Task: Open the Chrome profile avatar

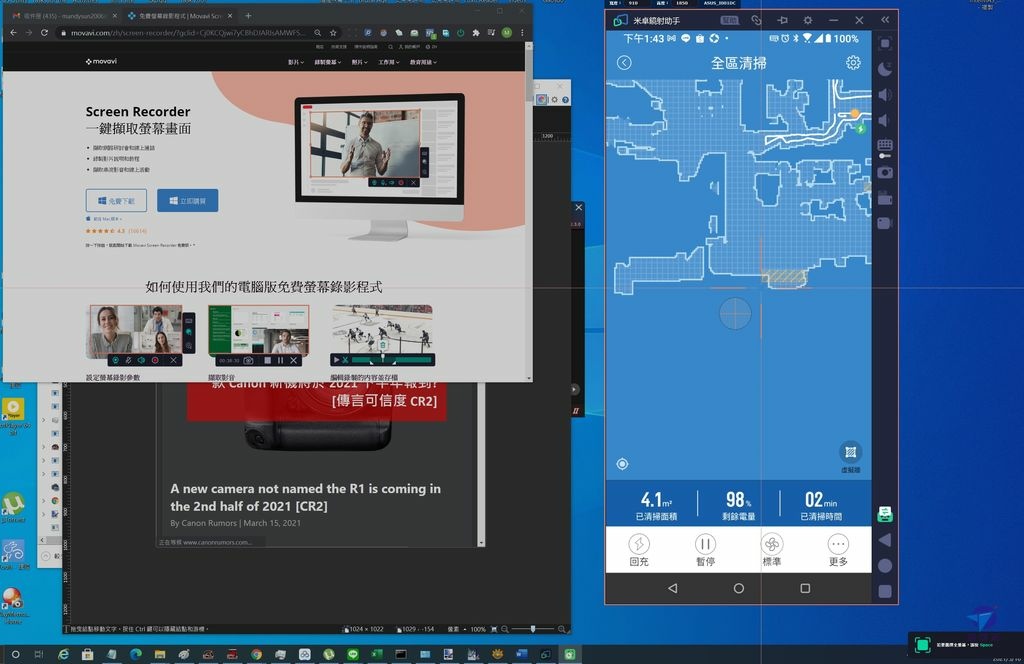Action: (507, 33)
